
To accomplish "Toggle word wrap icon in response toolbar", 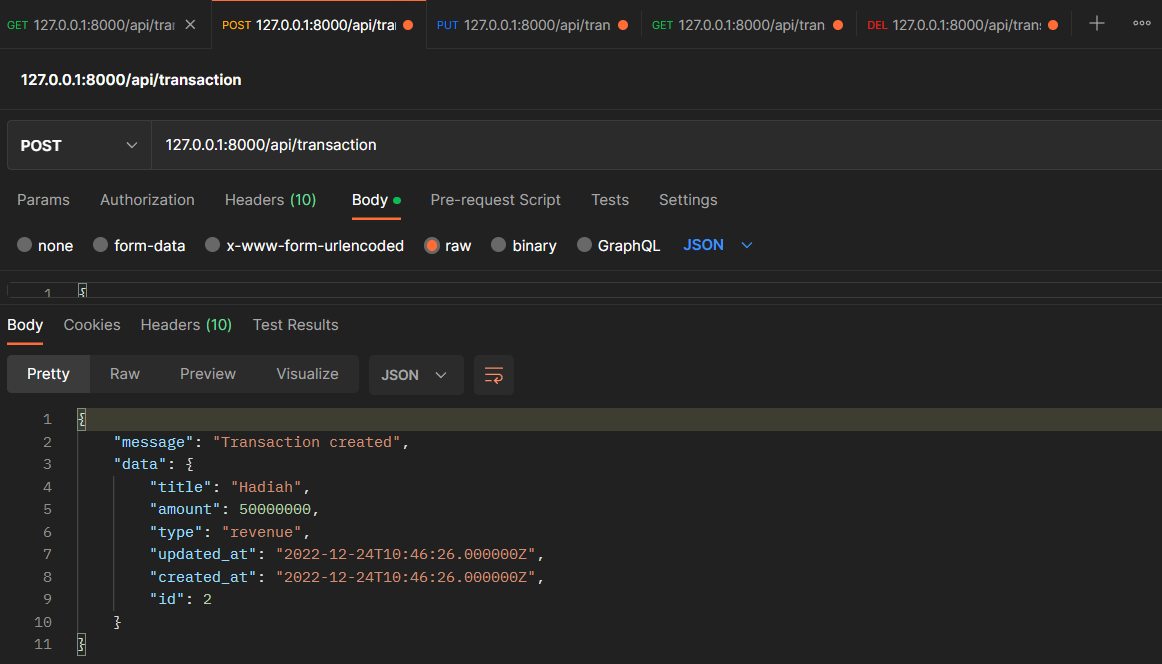I will click(494, 375).
